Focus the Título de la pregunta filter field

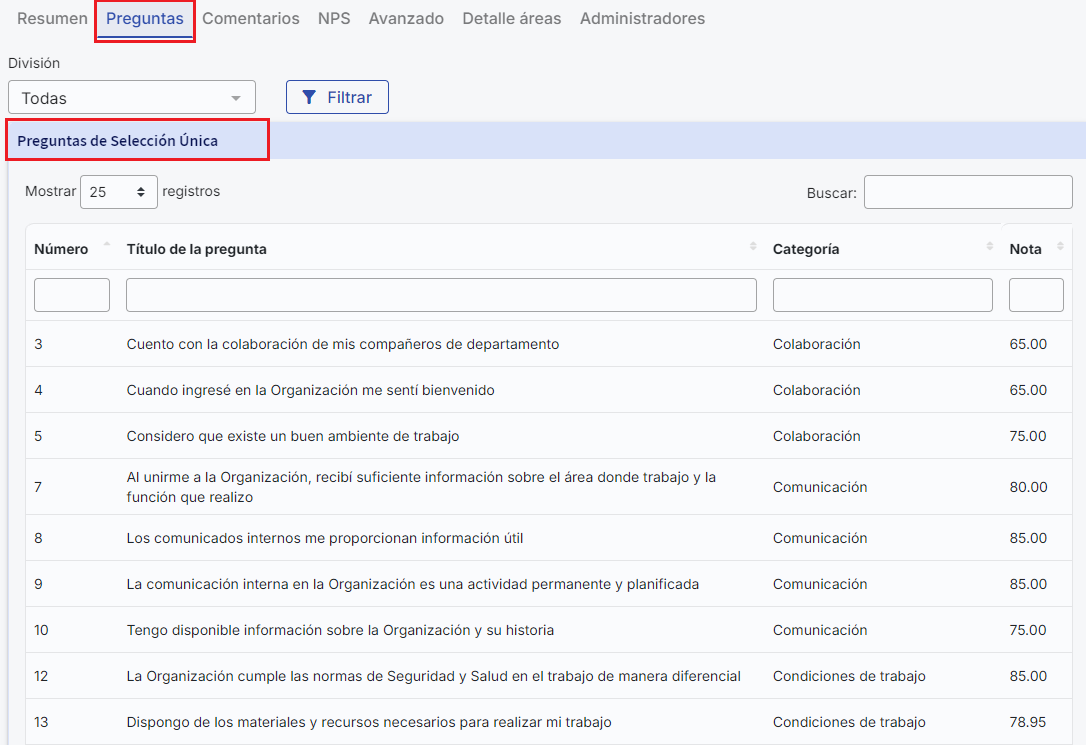tap(441, 295)
